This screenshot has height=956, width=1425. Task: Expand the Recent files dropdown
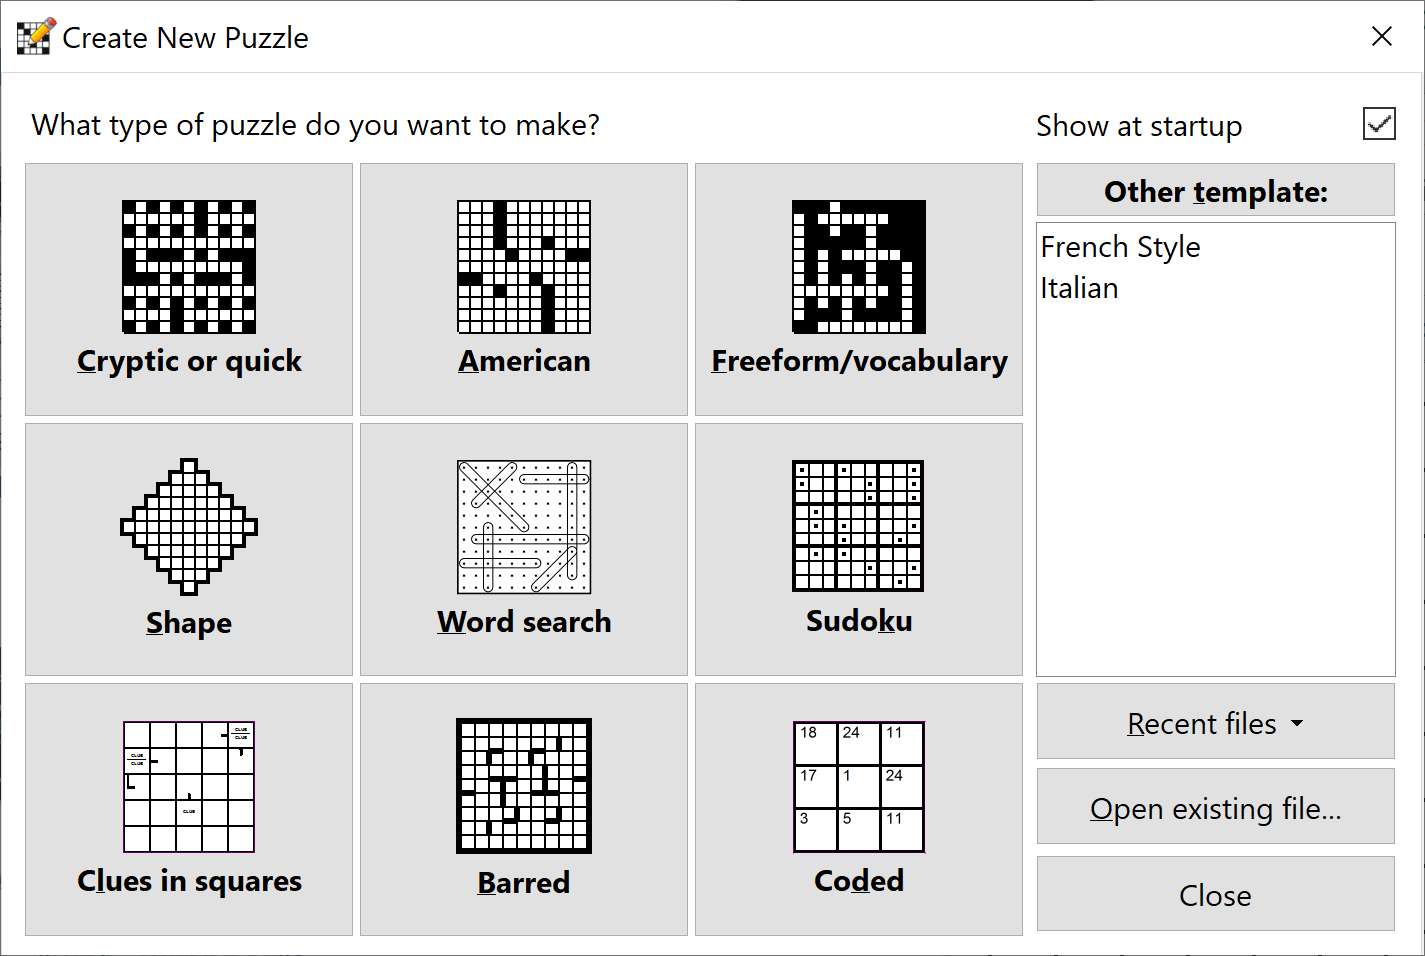1214,722
